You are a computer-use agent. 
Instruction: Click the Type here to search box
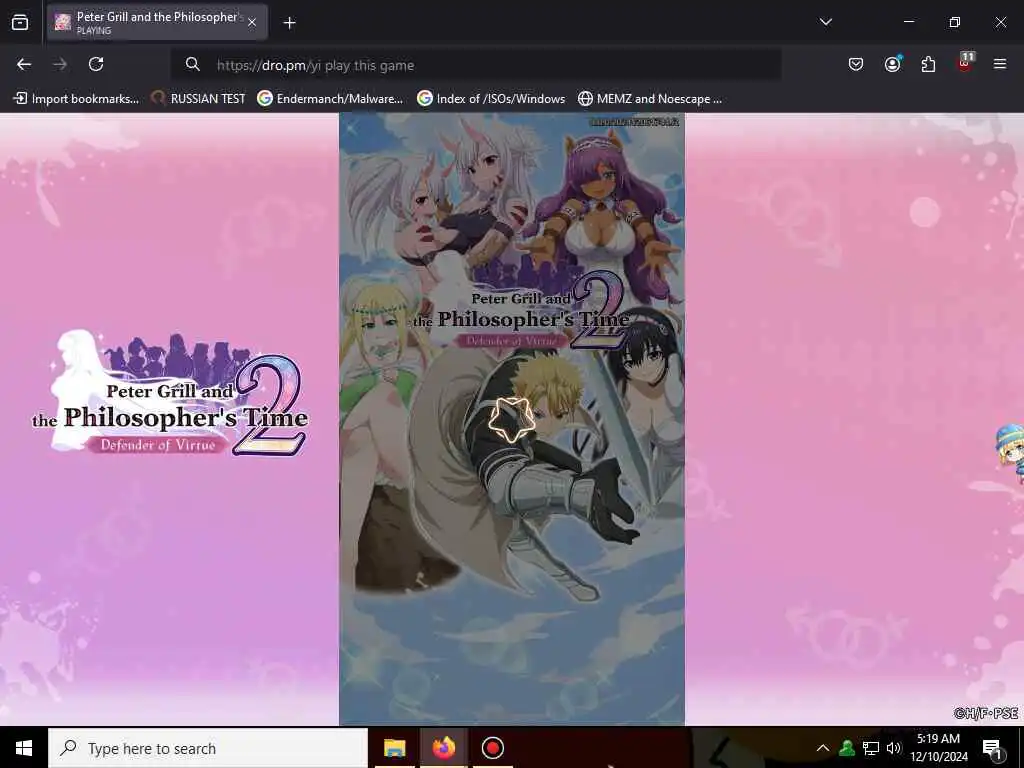click(x=208, y=748)
